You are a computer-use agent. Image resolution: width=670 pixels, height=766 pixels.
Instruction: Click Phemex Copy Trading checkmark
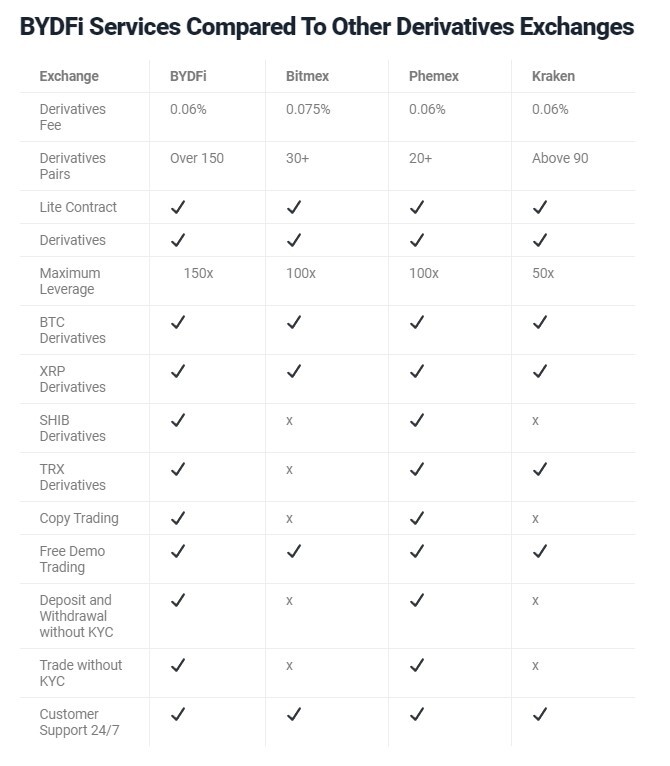pos(417,518)
